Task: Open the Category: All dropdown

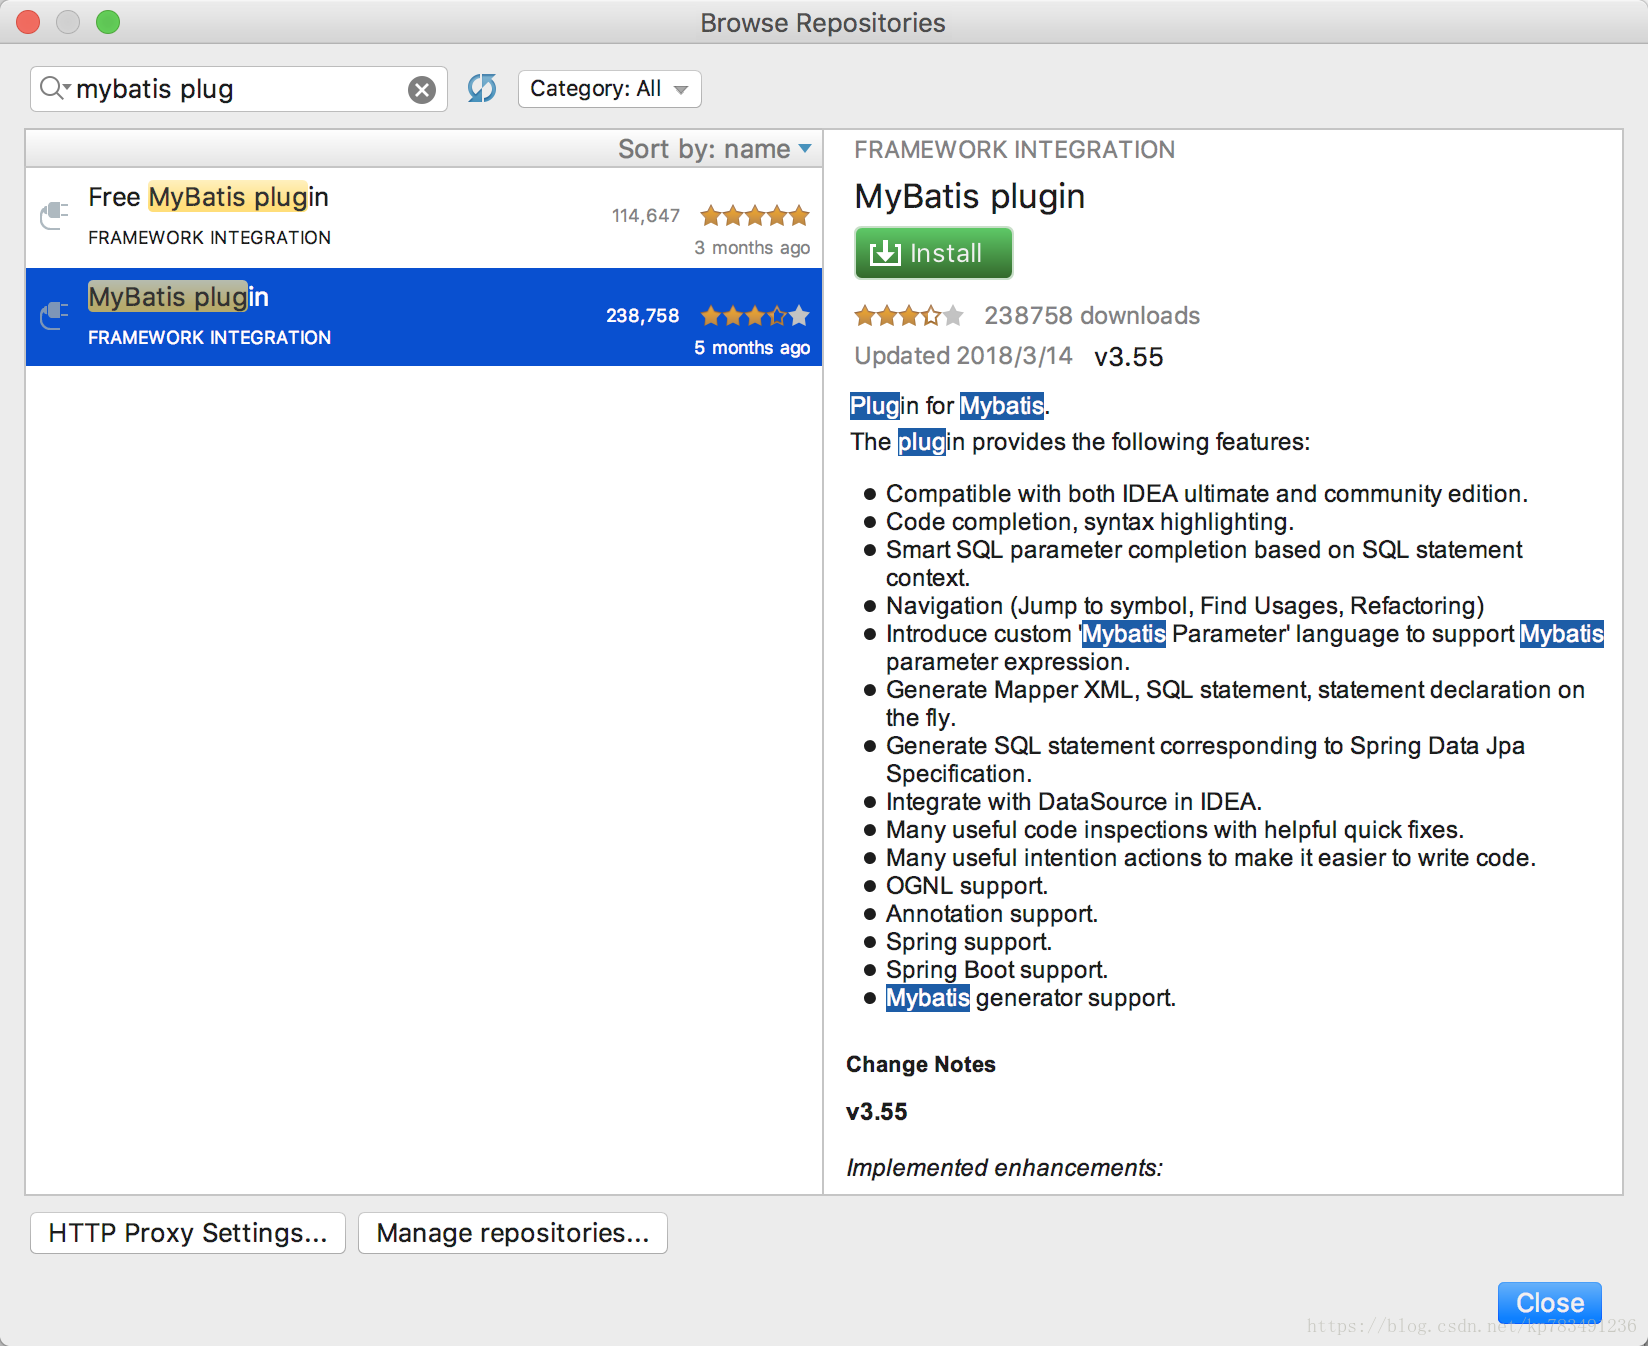Action: tap(609, 89)
